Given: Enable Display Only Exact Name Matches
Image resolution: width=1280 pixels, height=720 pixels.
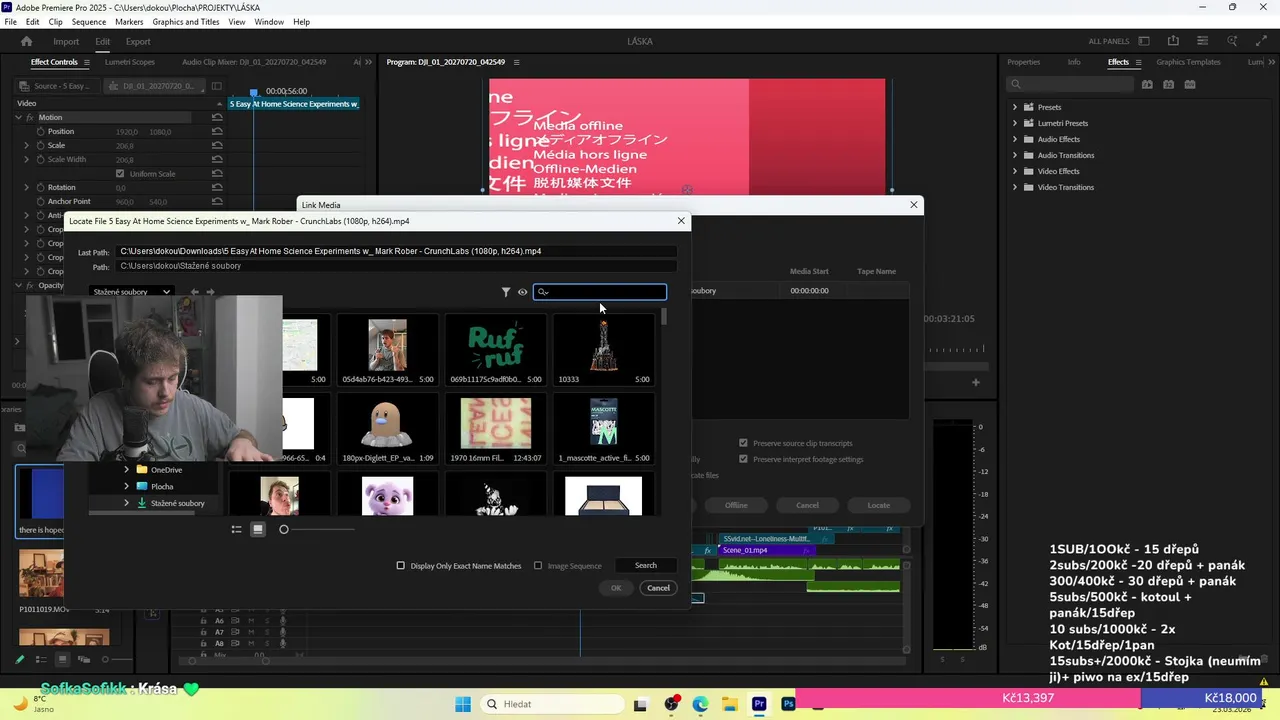Looking at the screenshot, I should pyautogui.click(x=401, y=566).
